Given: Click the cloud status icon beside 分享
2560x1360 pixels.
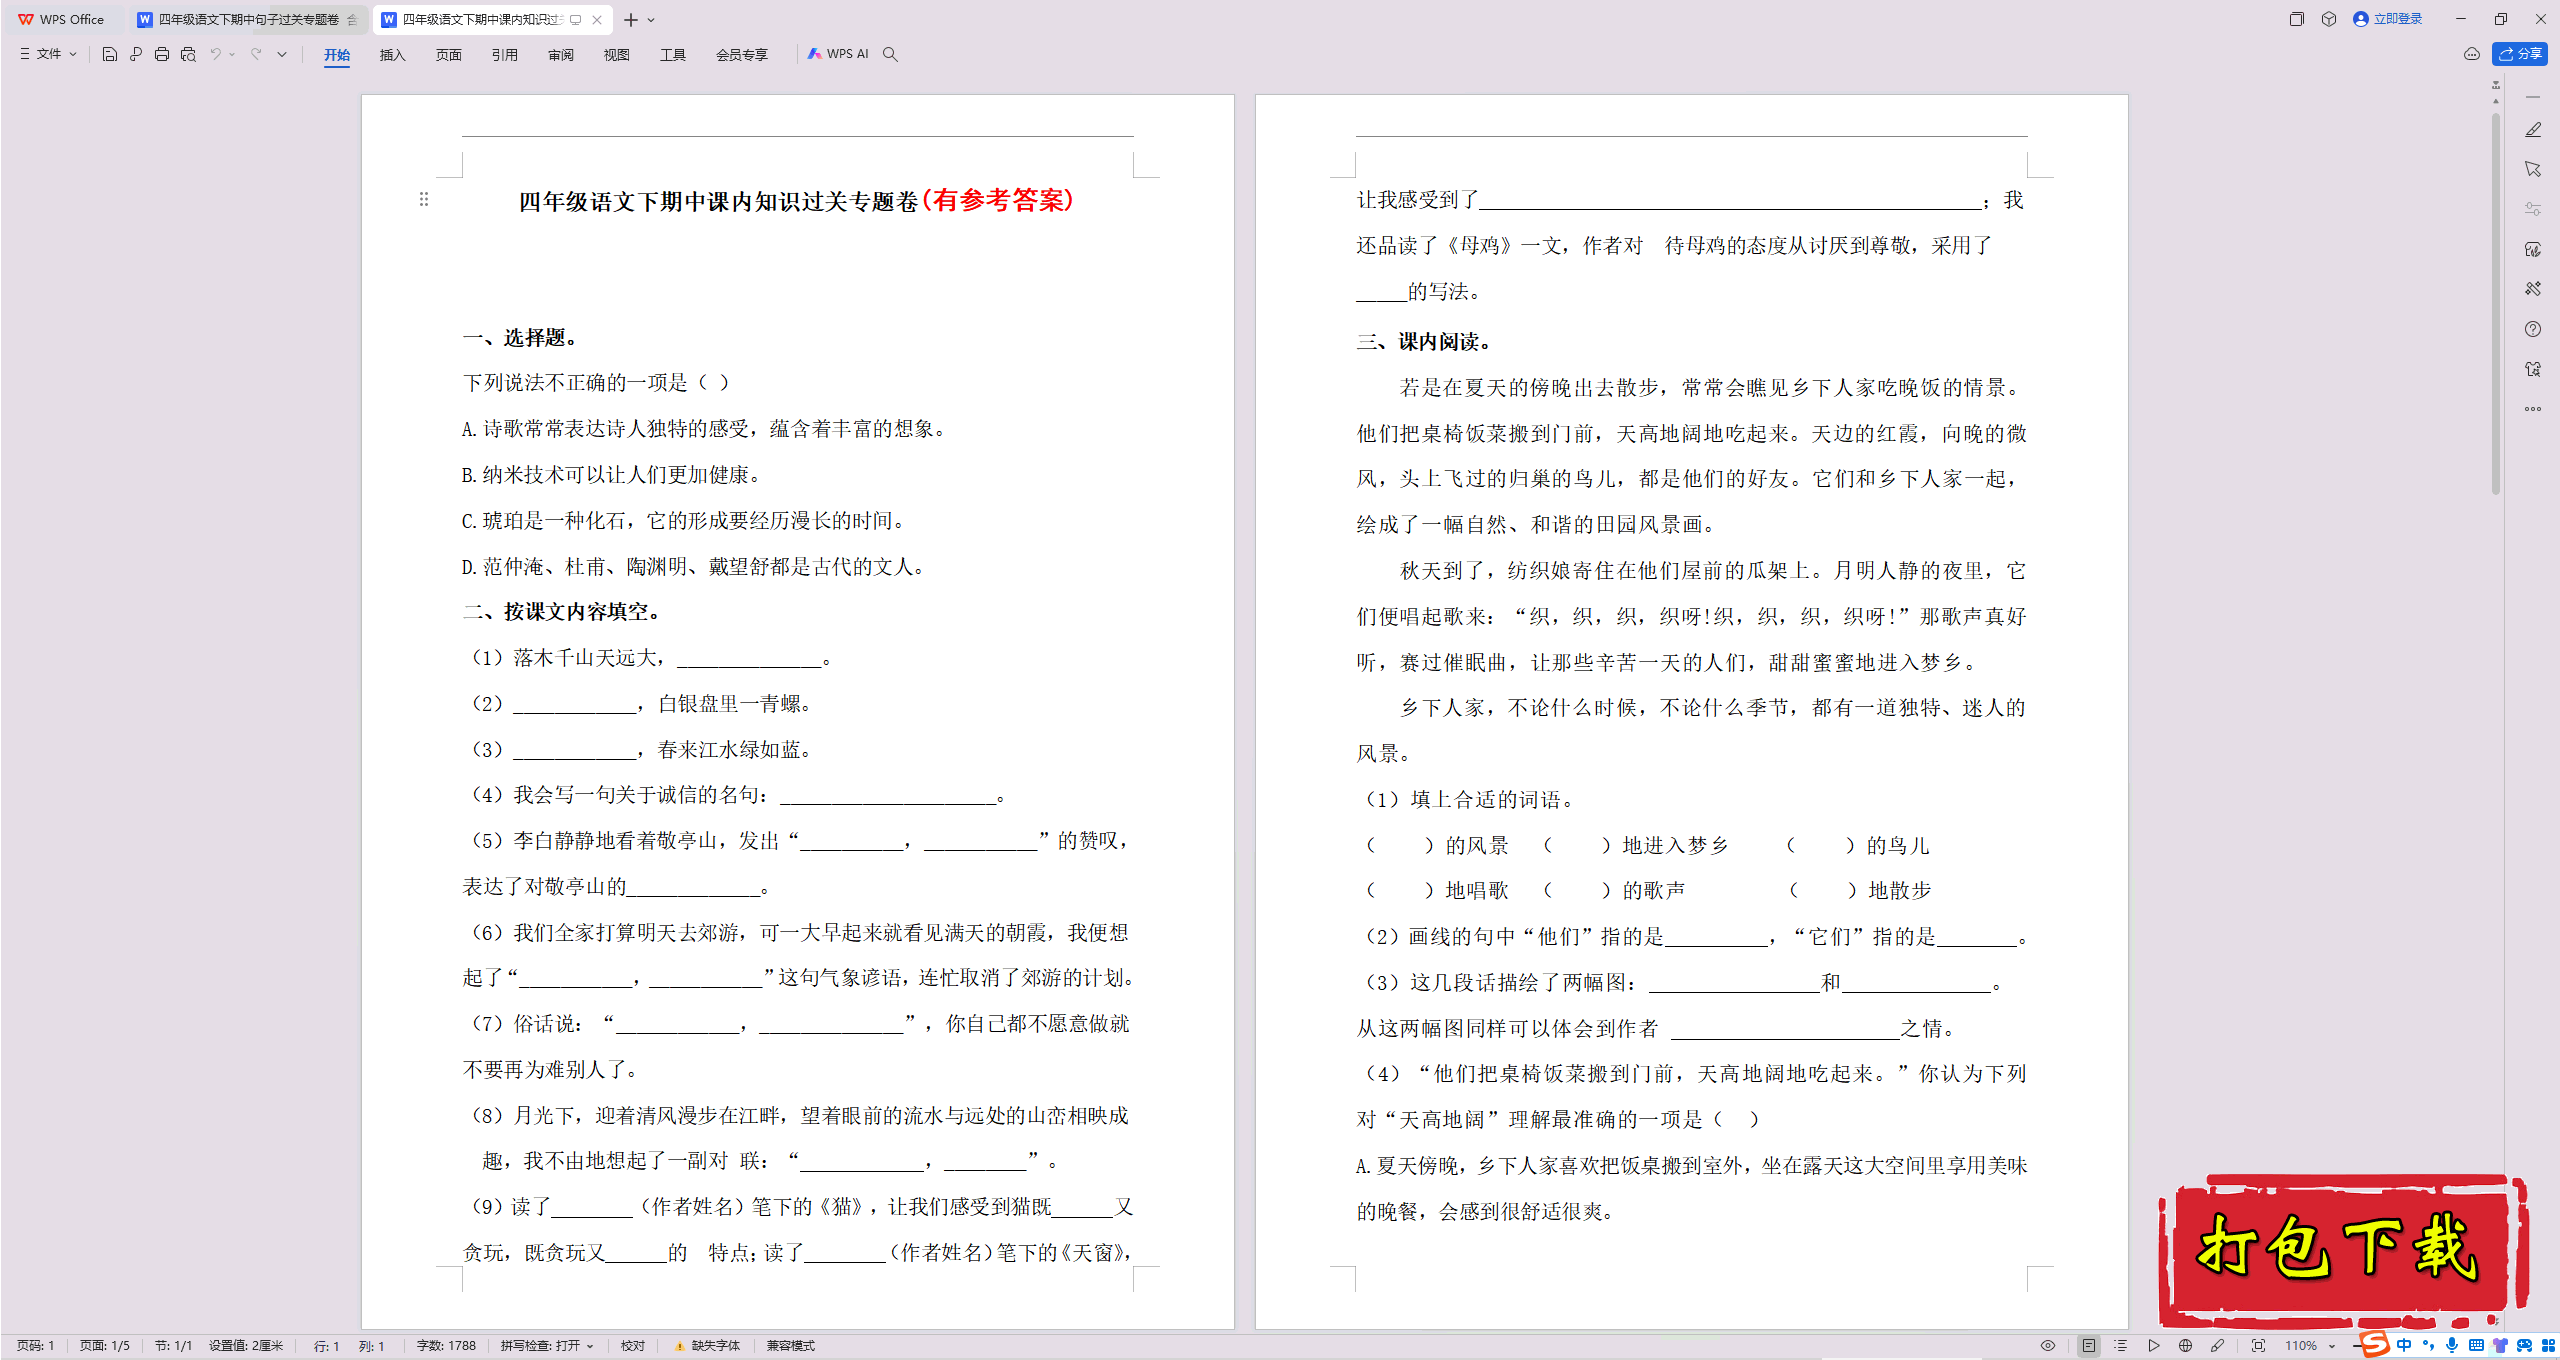Looking at the screenshot, I should [2472, 54].
